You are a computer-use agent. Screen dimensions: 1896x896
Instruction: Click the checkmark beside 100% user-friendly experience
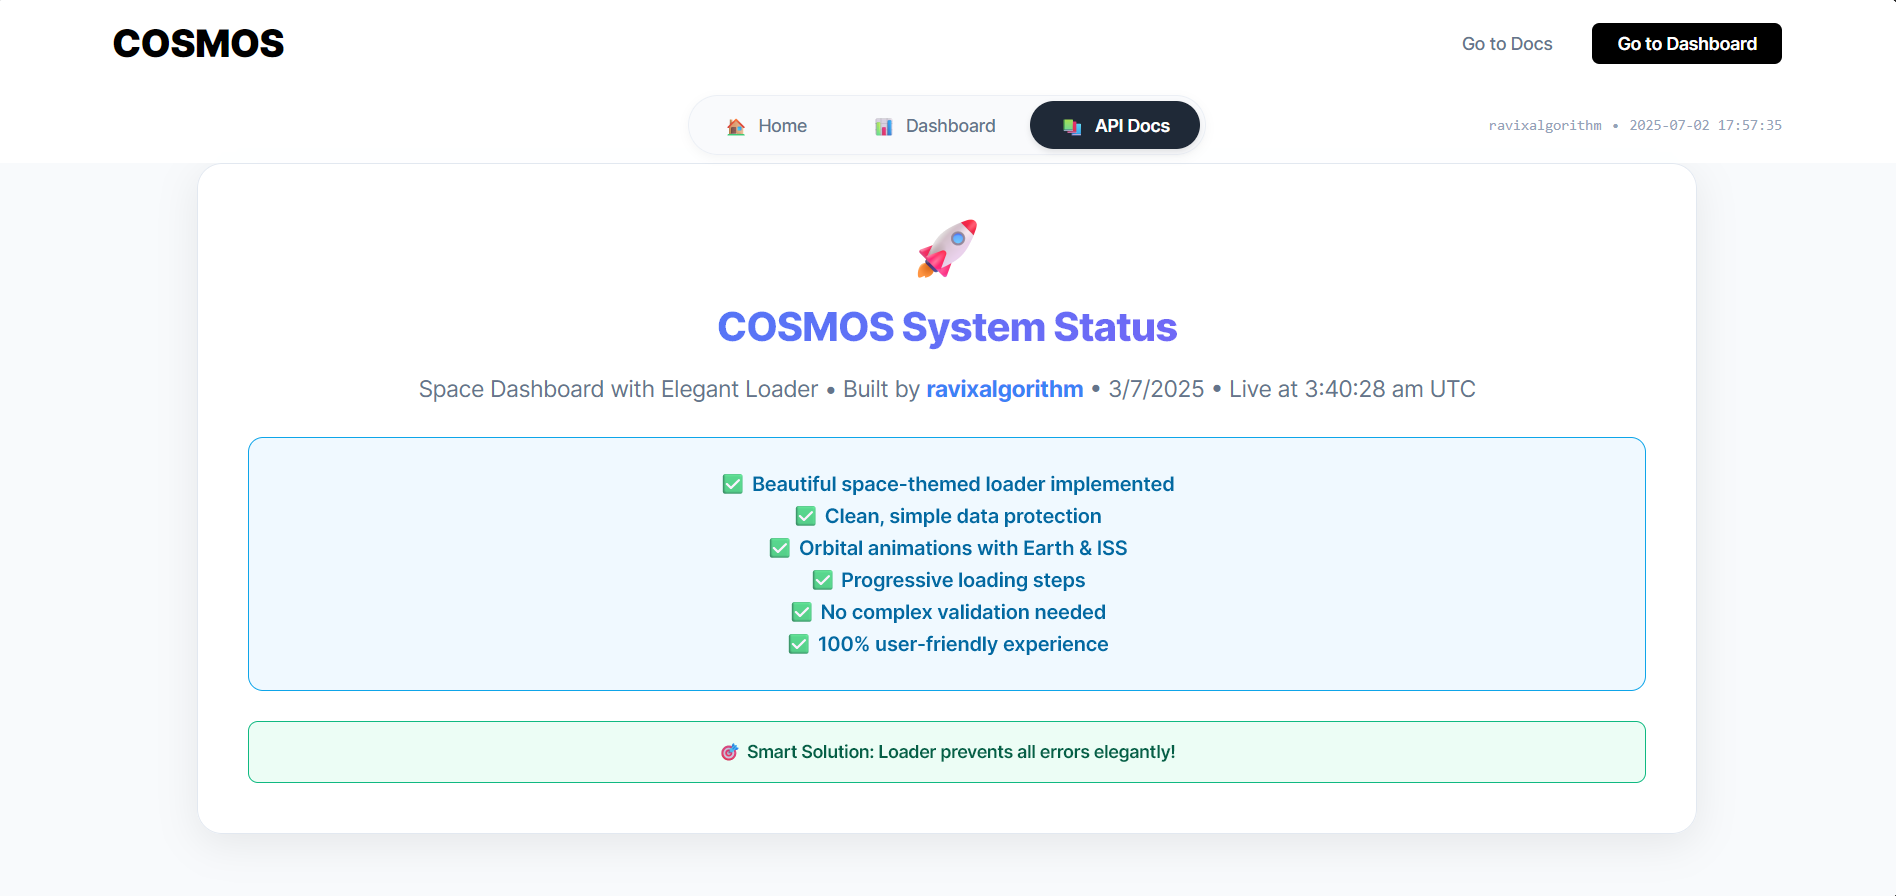pos(799,645)
